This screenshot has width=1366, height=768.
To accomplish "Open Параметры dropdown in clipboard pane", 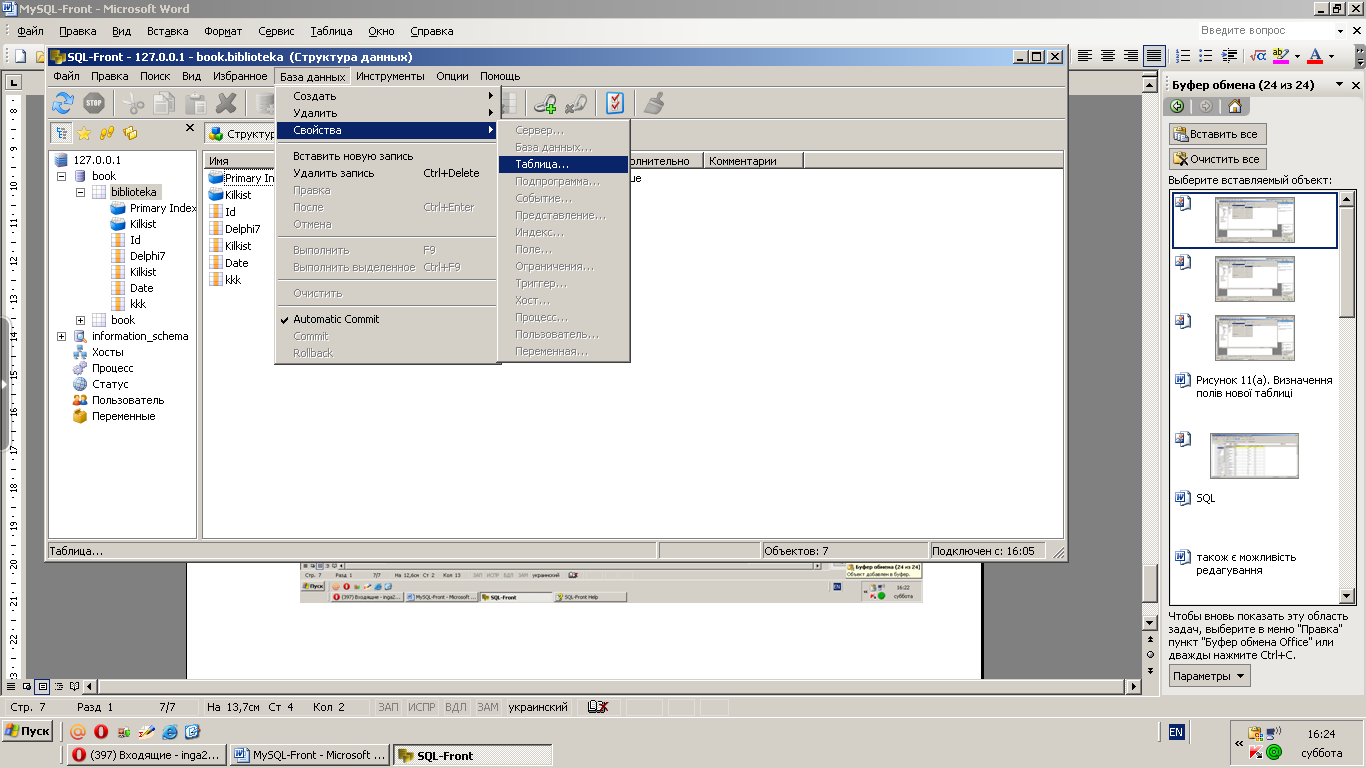I will (x=1210, y=676).
